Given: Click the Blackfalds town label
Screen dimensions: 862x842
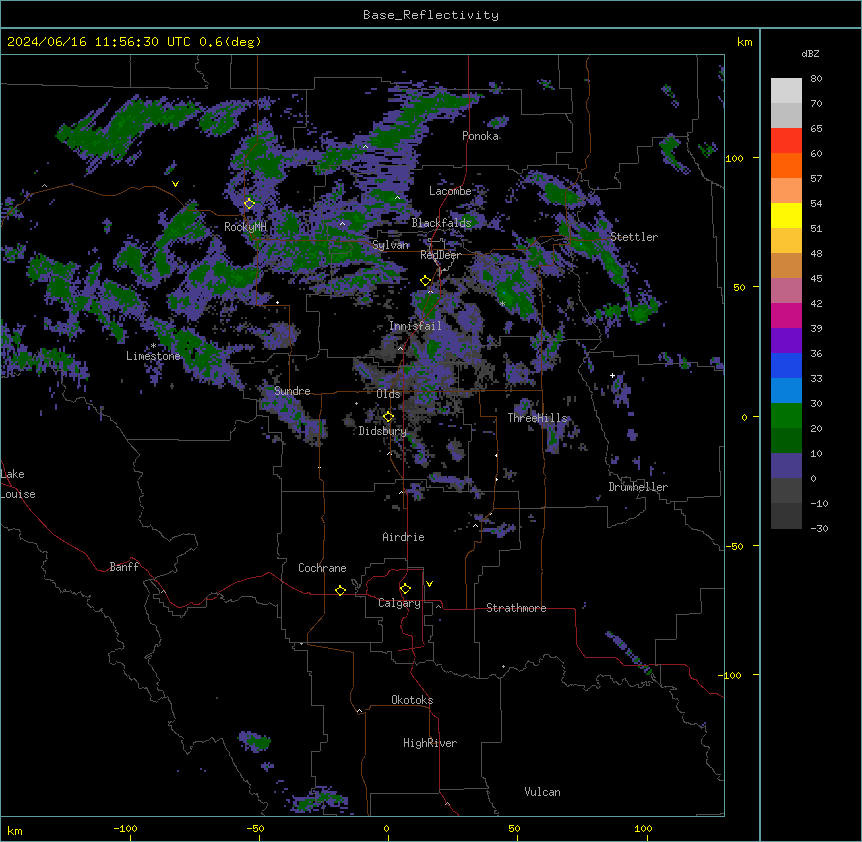Looking at the screenshot, I should point(441,223).
